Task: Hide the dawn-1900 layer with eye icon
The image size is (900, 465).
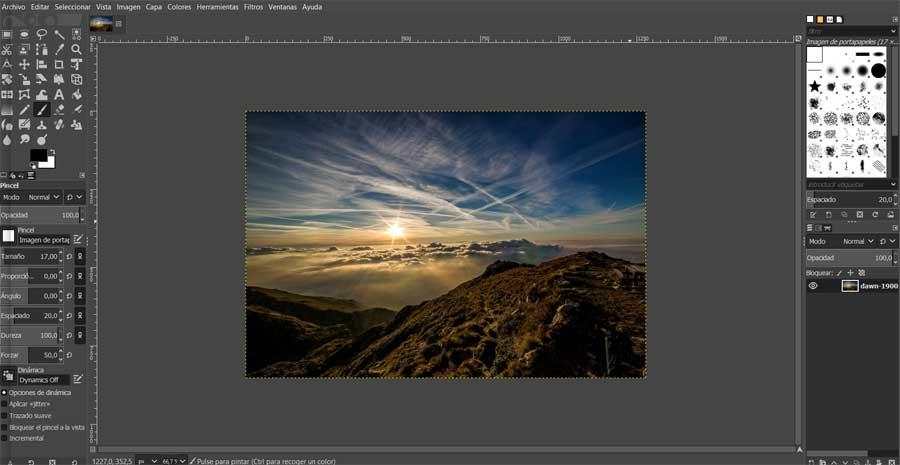Action: point(813,286)
